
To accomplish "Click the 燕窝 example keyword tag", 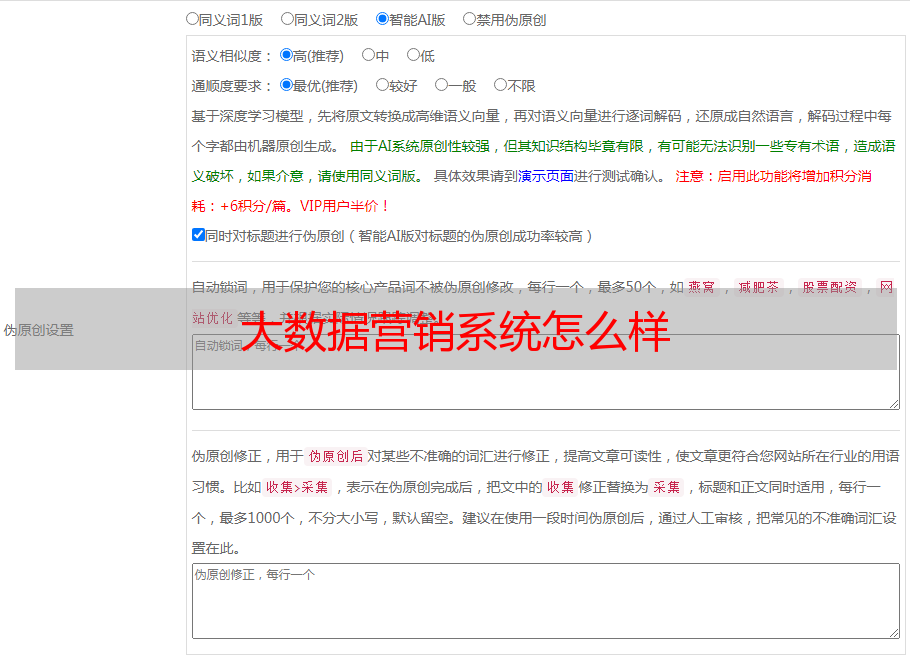I will pos(702,287).
